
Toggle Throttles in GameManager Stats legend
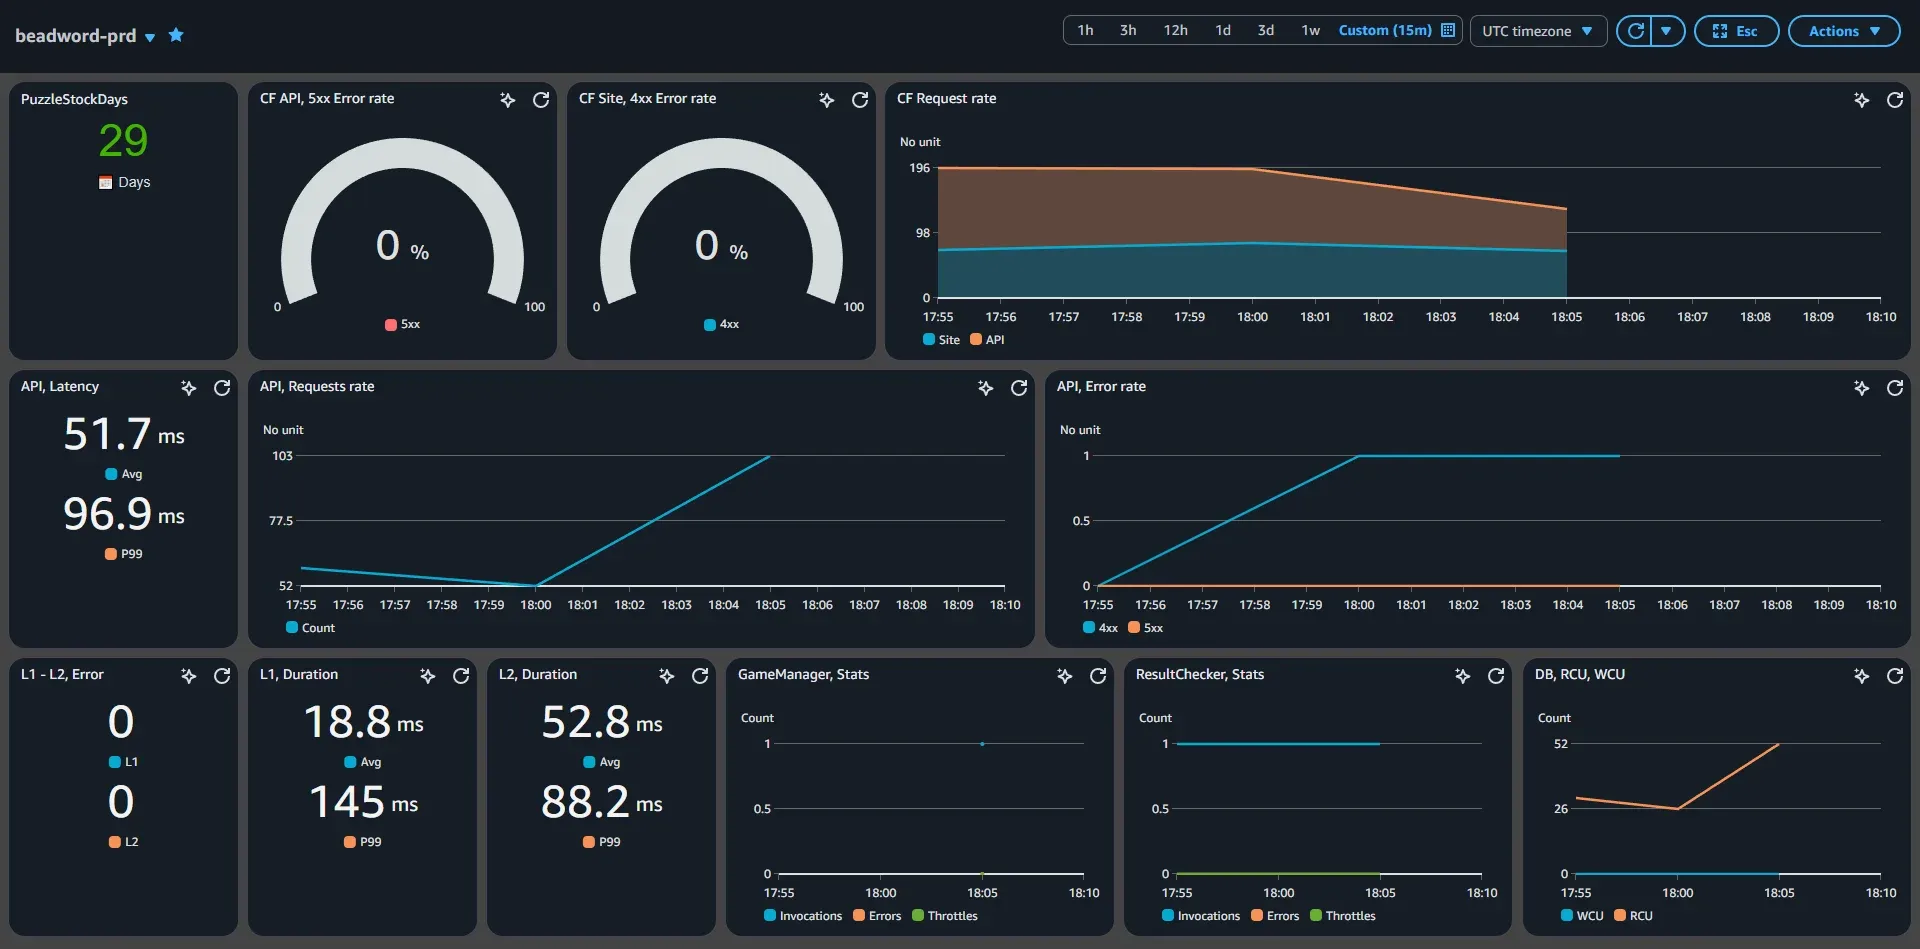pyautogui.click(x=945, y=916)
